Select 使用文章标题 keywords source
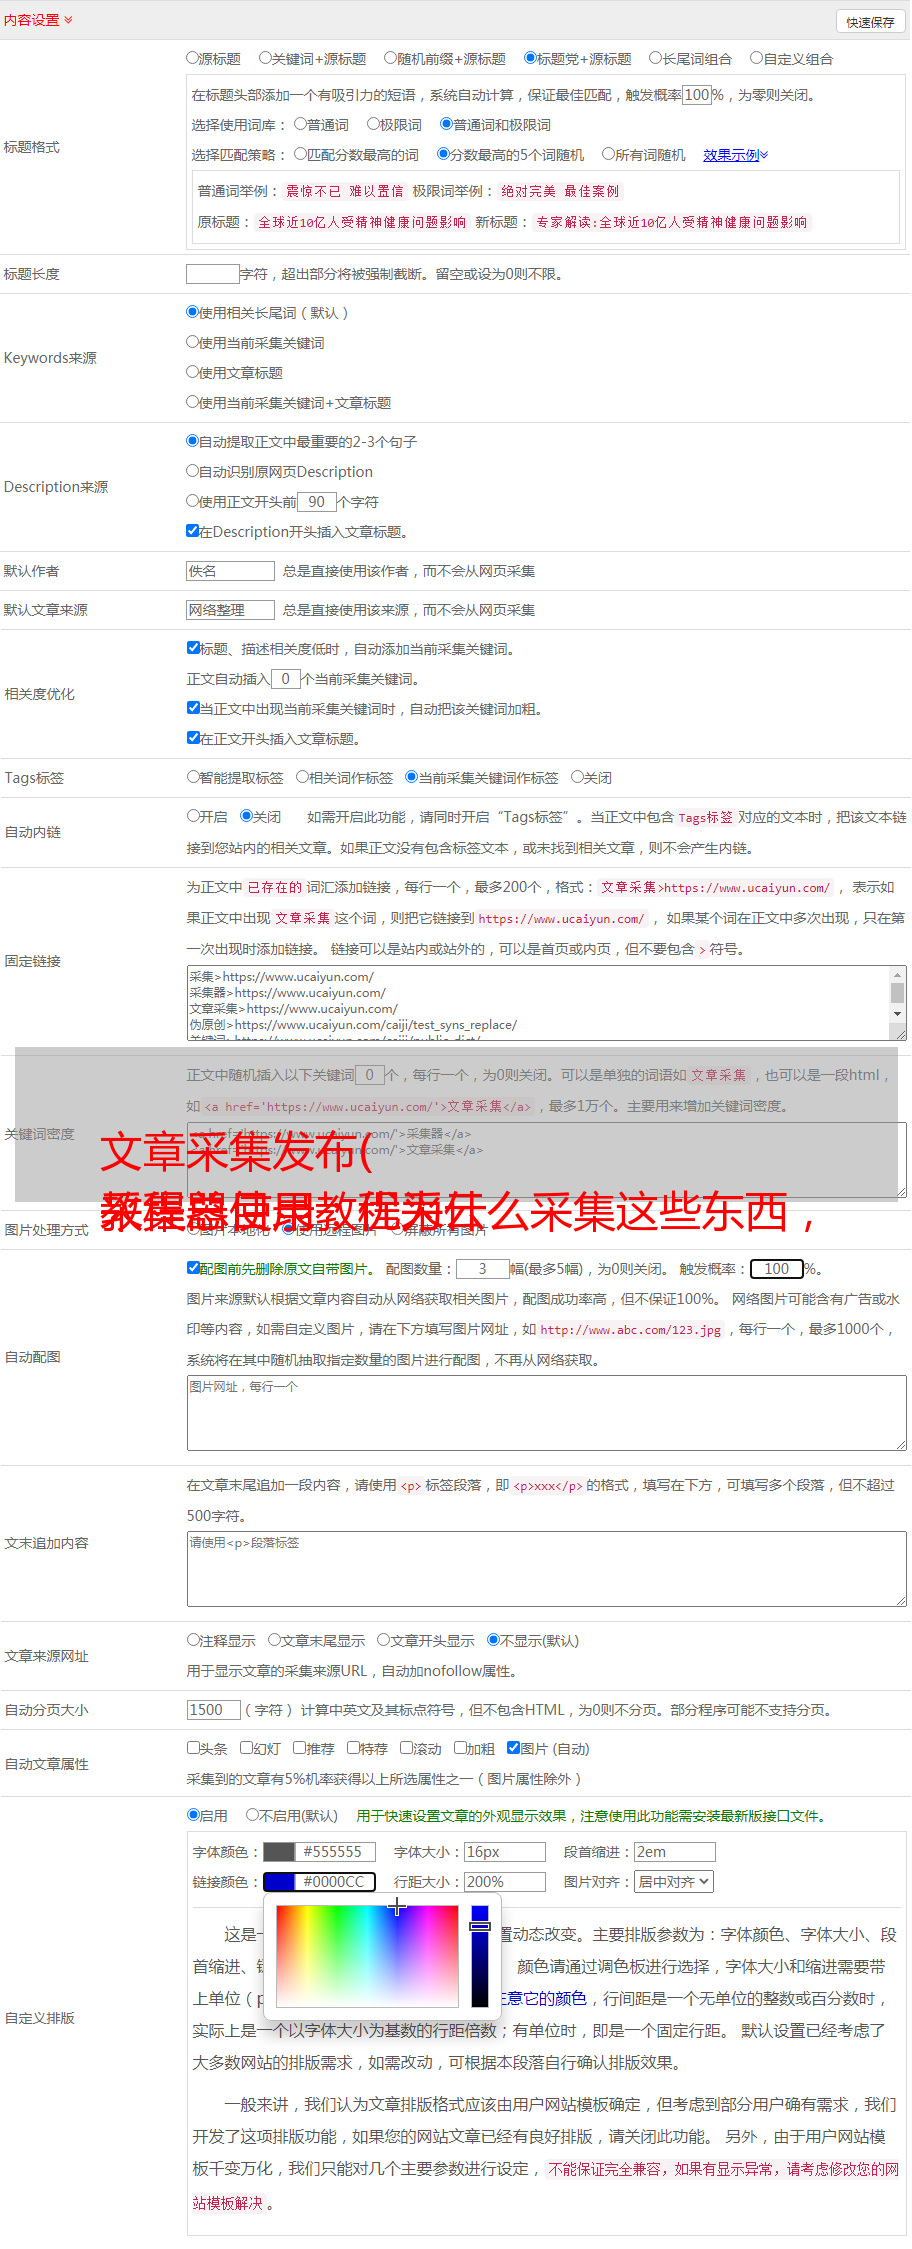The height and width of the screenshot is (2249, 912). click(193, 372)
